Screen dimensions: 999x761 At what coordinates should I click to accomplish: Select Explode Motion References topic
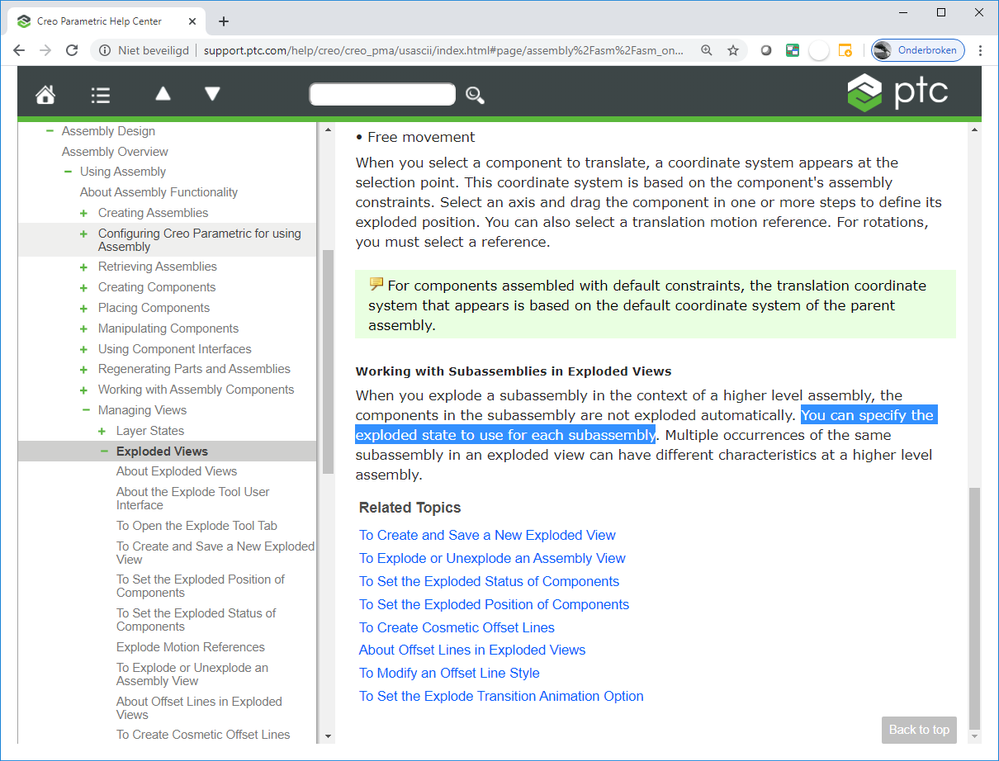click(x=190, y=647)
